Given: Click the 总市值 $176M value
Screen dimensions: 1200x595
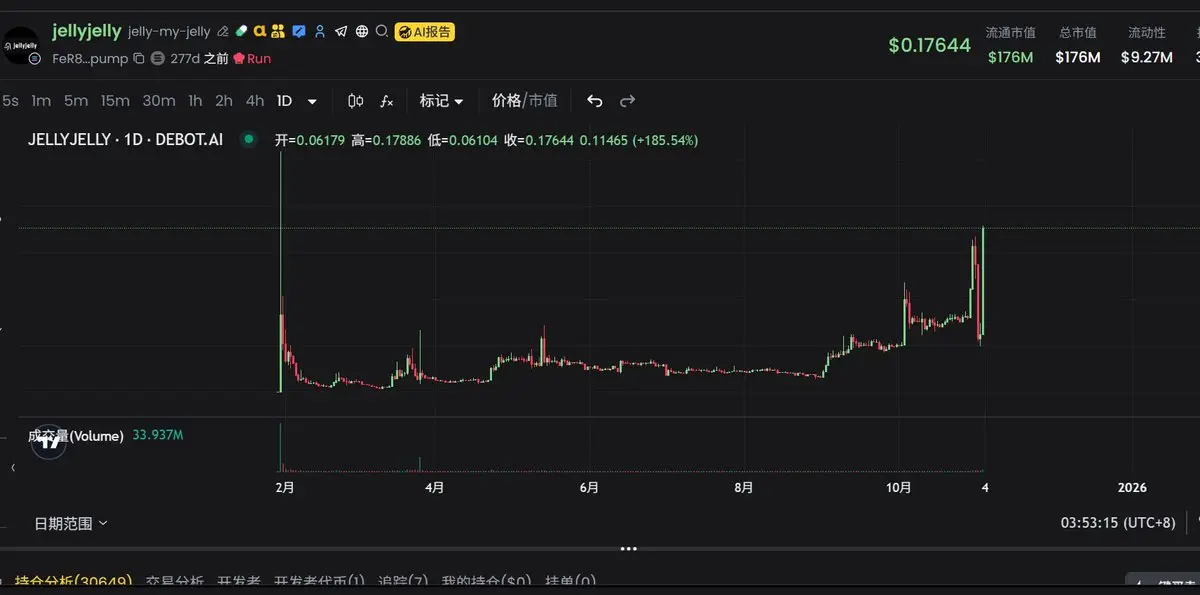Looking at the screenshot, I should (x=1078, y=57).
